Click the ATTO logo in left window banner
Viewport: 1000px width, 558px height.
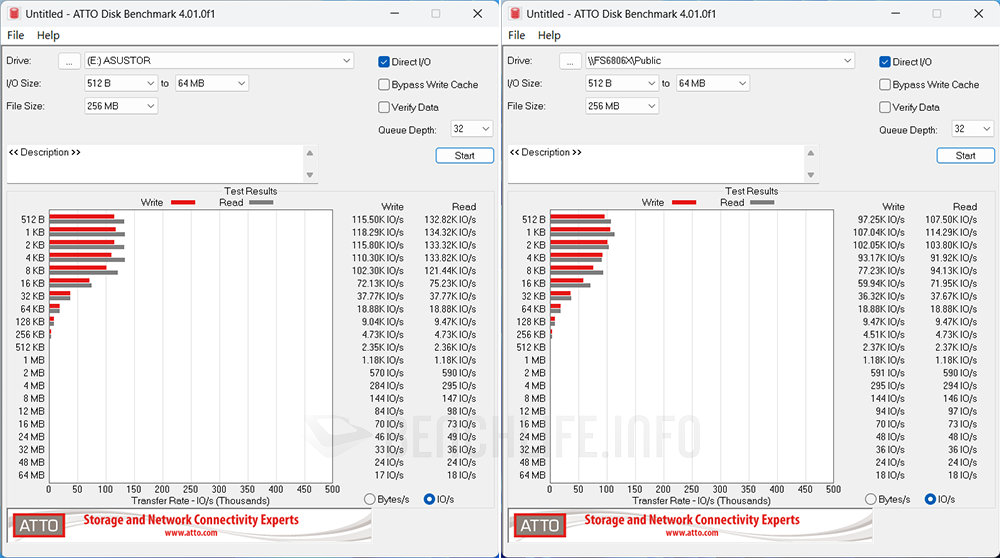coord(38,526)
